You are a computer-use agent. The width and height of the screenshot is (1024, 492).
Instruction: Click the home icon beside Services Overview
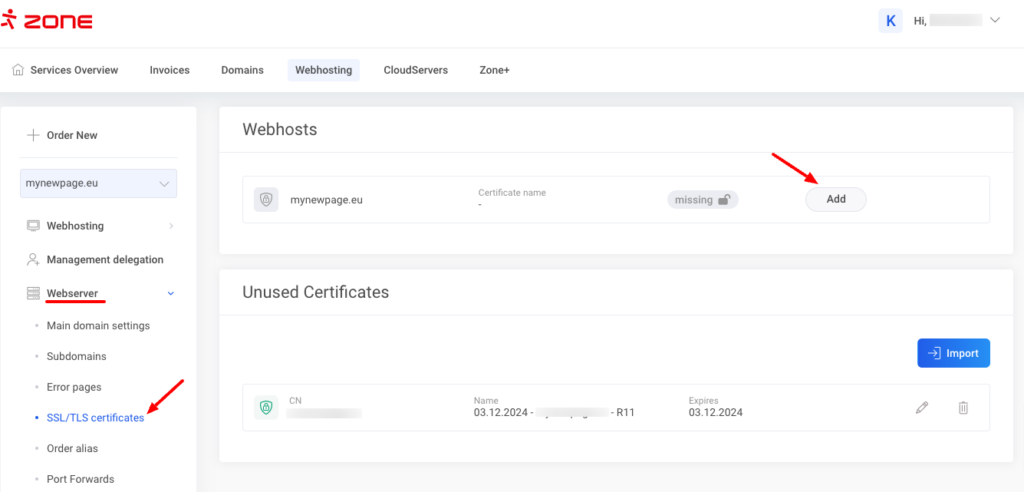point(18,70)
